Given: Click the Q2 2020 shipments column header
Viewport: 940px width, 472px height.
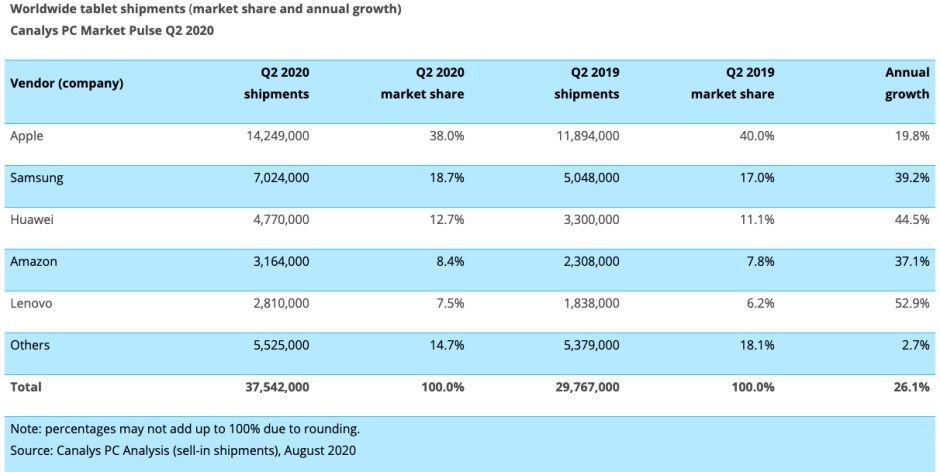Looking at the screenshot, I should click(x=276, y=83).
